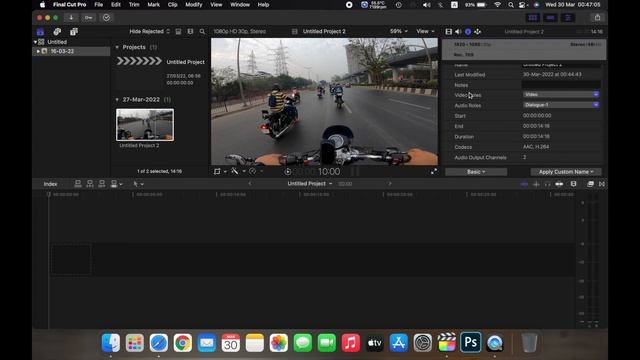Open the Video inspector tab icon

pos(449,31)
